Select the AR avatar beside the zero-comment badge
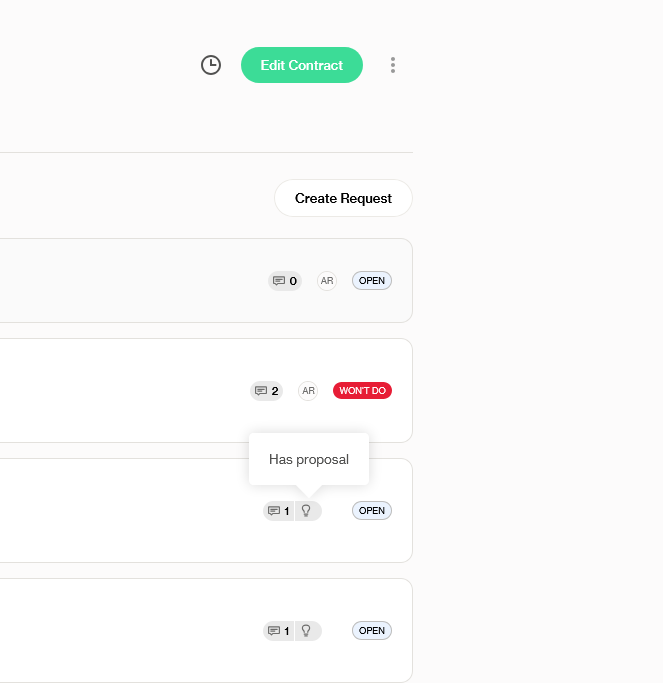Screen dimensions: 663x683 point(327,281)
